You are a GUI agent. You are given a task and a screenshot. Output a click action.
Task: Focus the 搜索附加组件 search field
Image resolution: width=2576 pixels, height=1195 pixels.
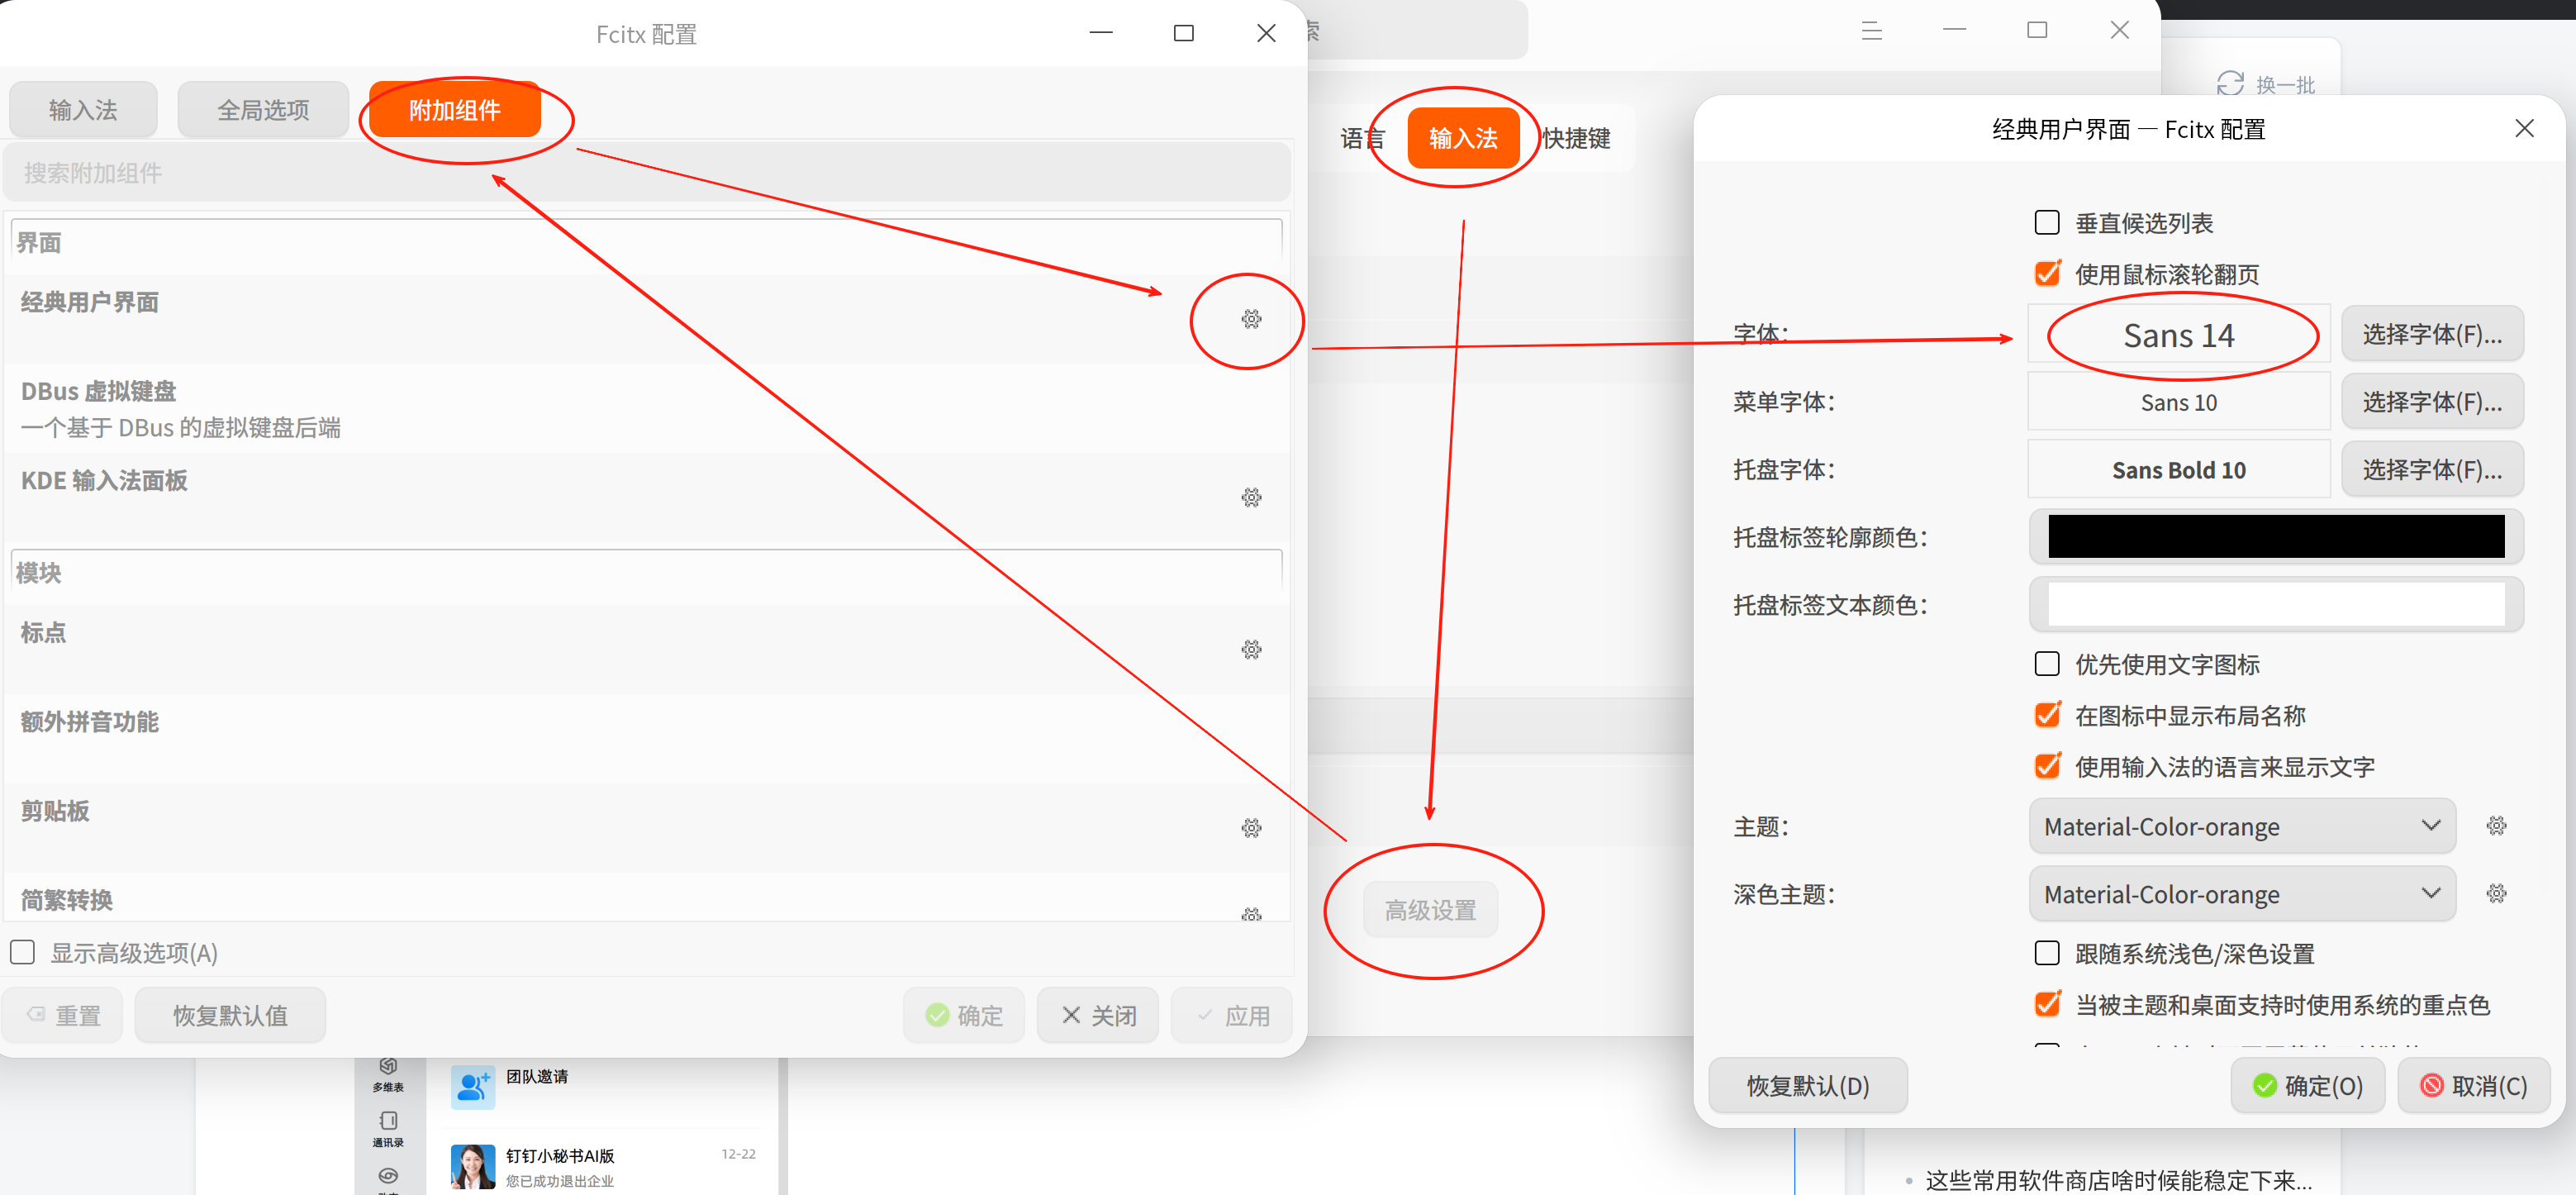[646, 172]
